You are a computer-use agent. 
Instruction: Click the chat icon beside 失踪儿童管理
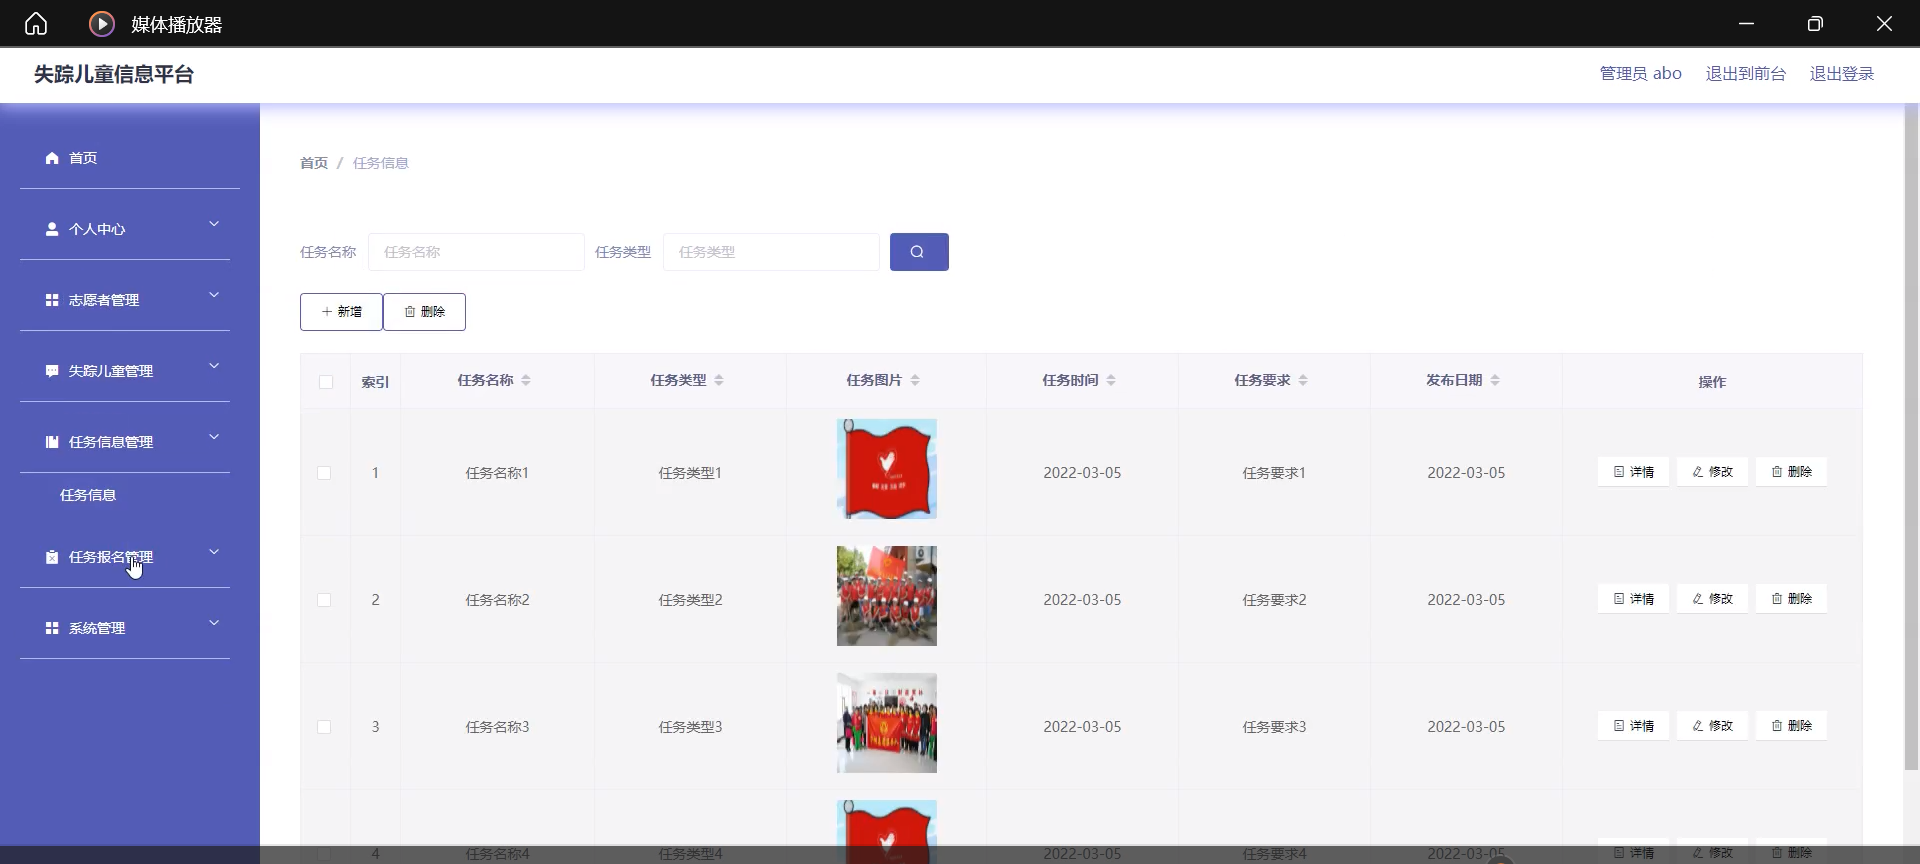(52, 371)
